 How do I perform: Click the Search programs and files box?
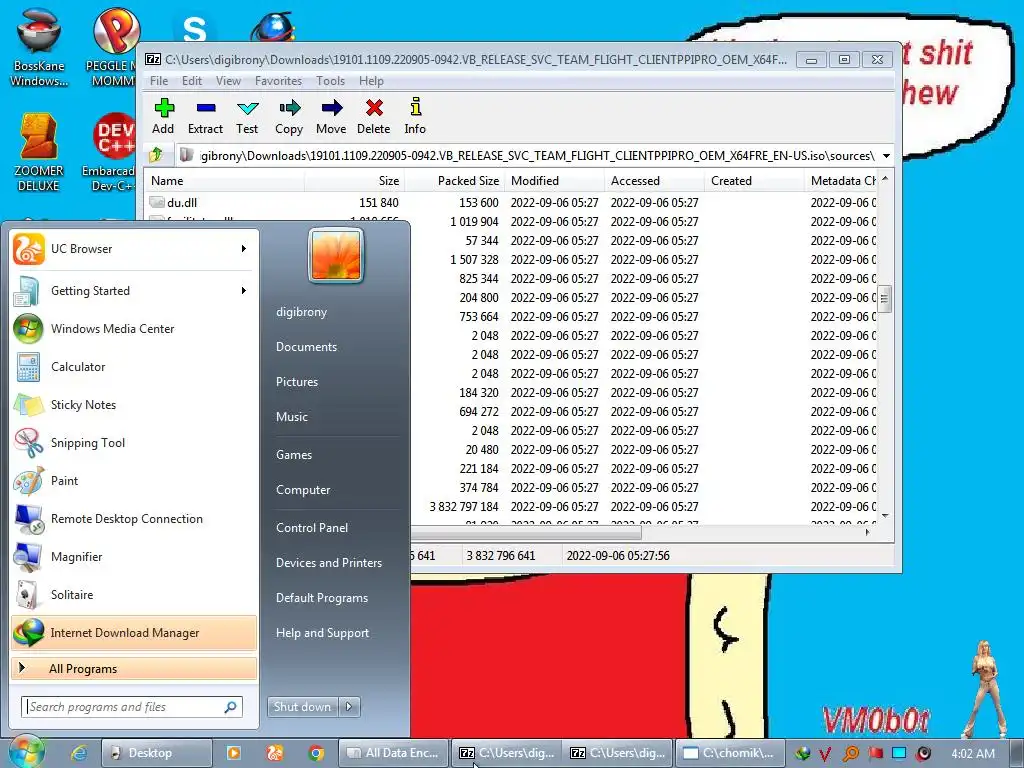(132, 707)
